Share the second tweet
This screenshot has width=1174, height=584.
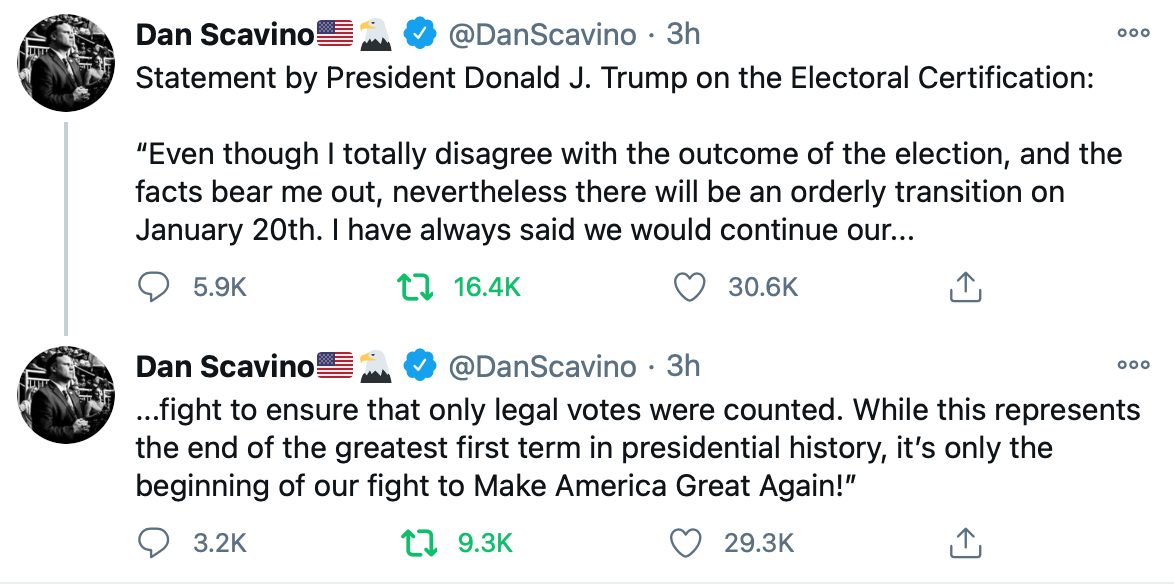click(x=964, y=543)
